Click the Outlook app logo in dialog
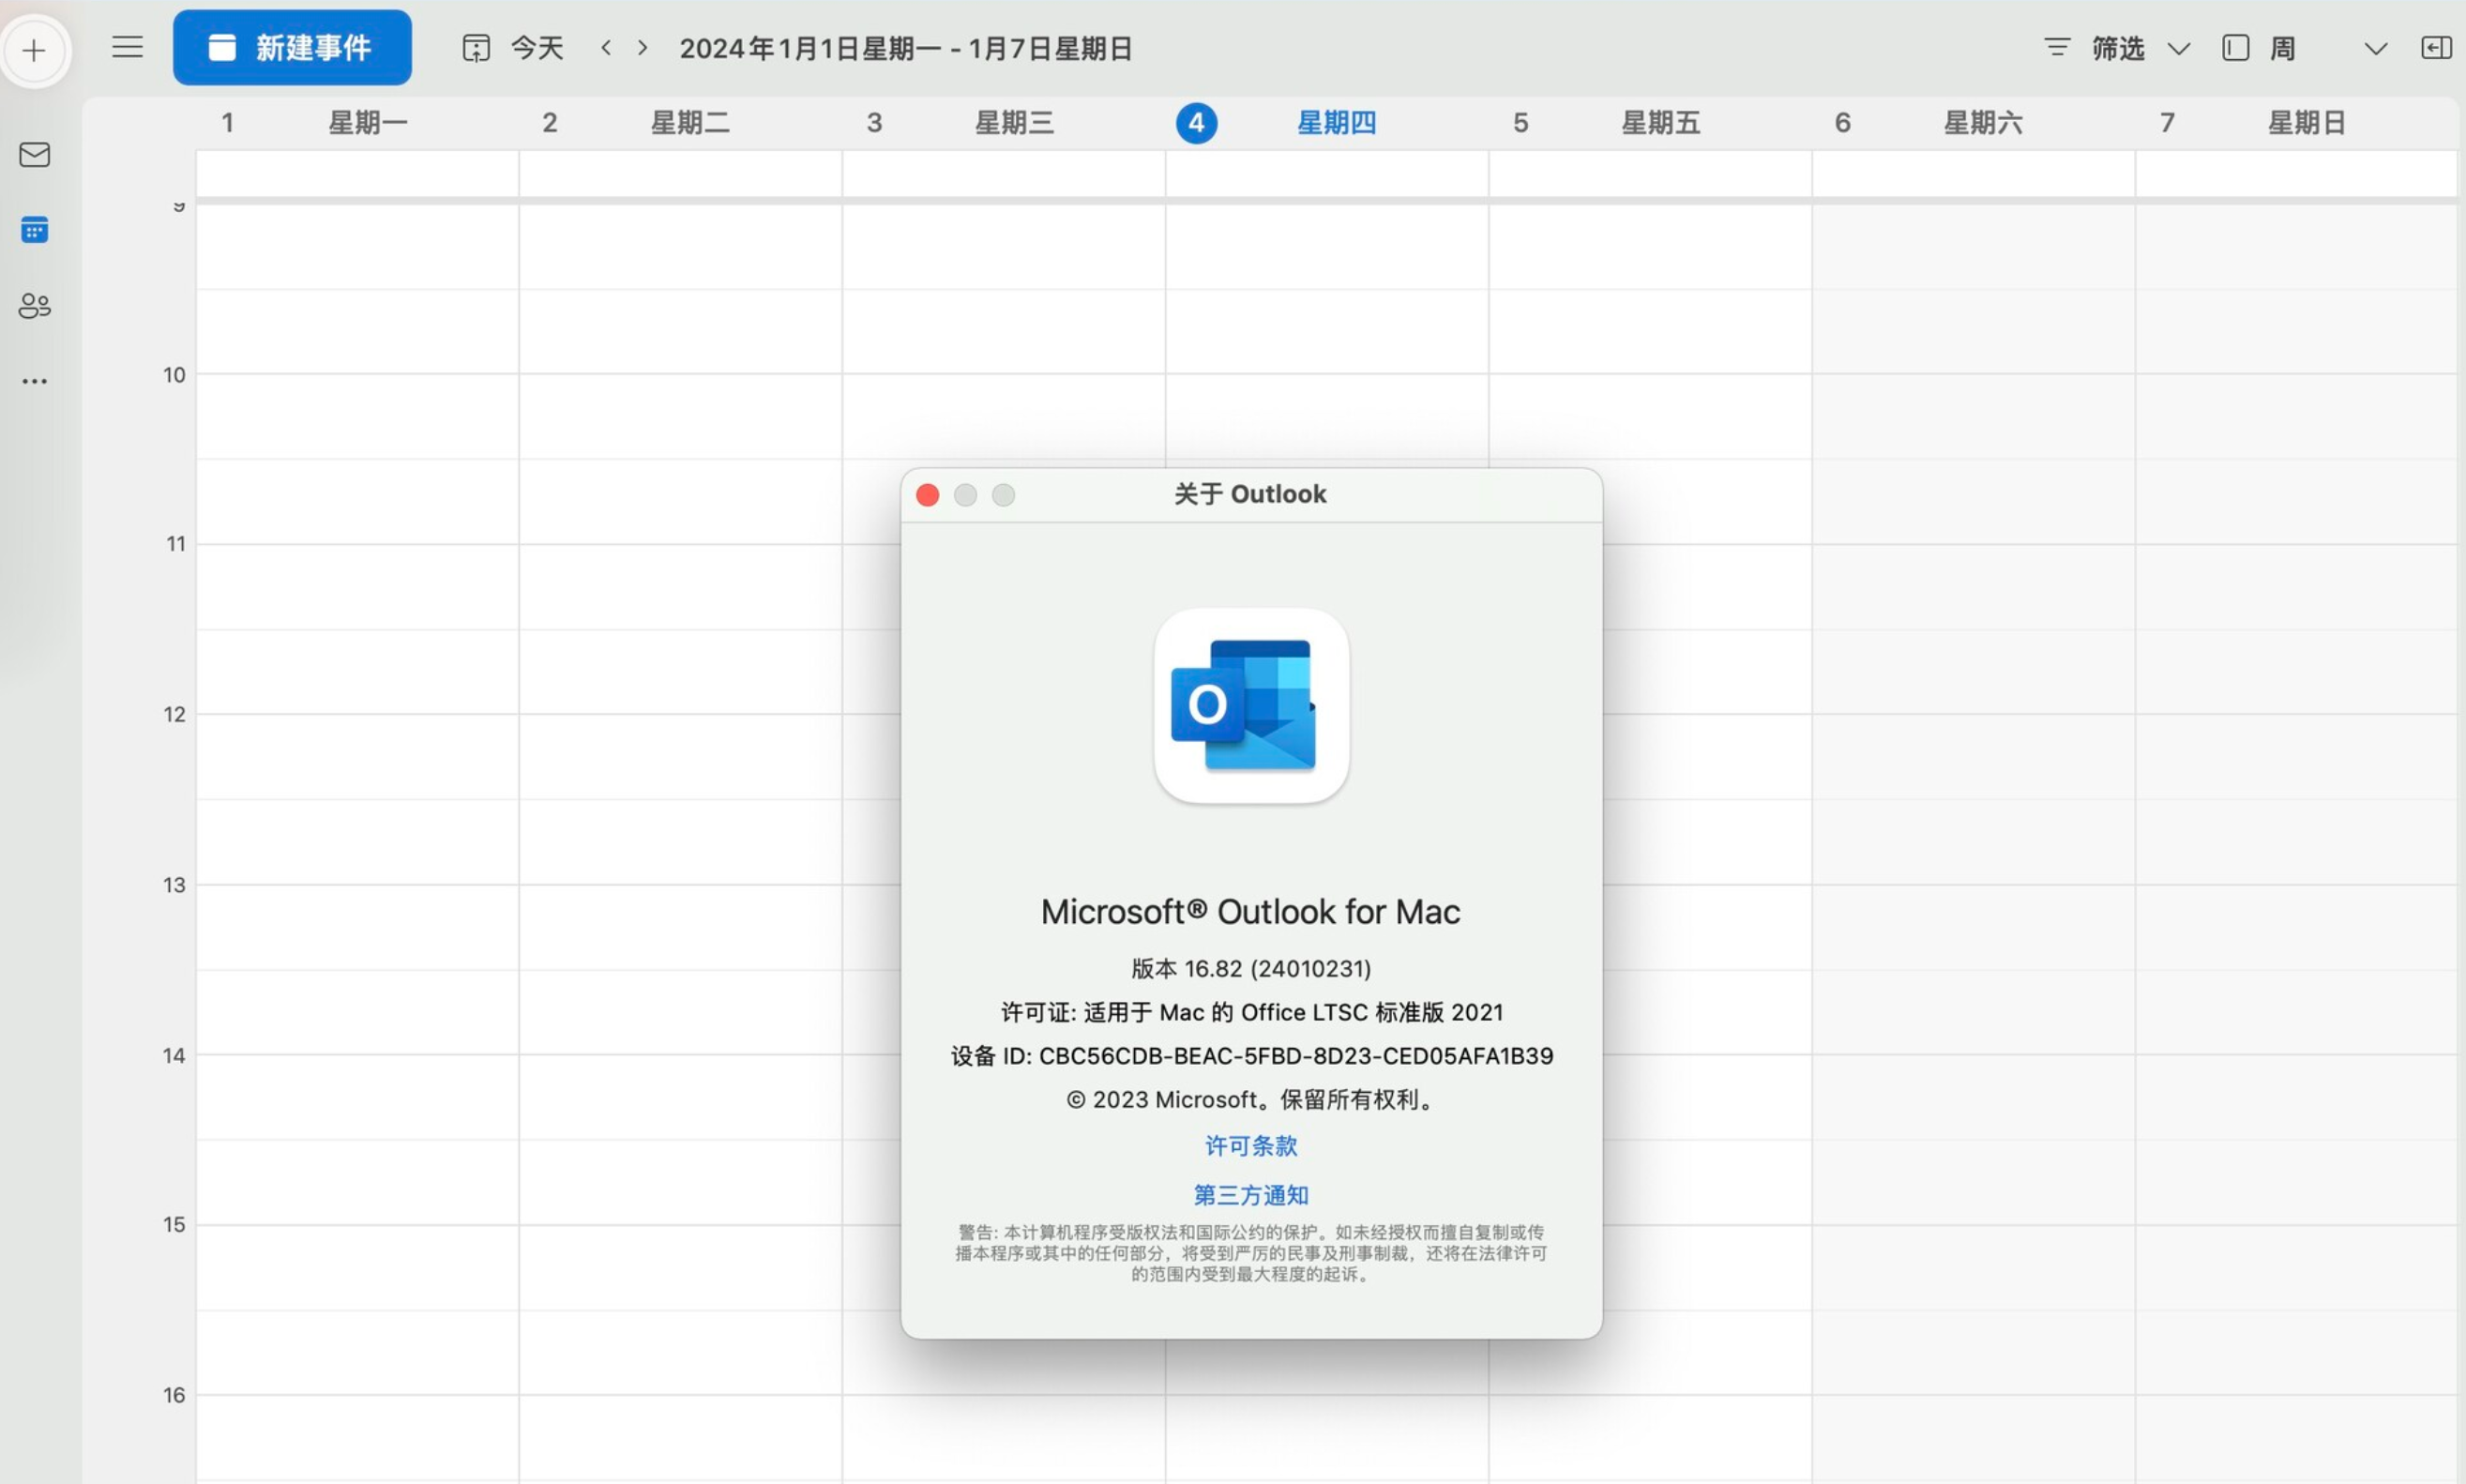 (1251, 705)
